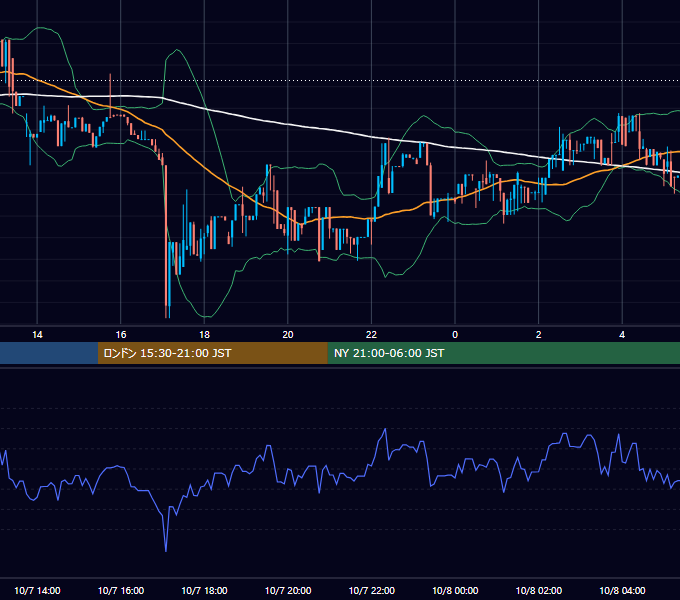This screenshot has width=680, height=600.
Task: Click the 2 hour label on price chart axis
Action: 538,335
